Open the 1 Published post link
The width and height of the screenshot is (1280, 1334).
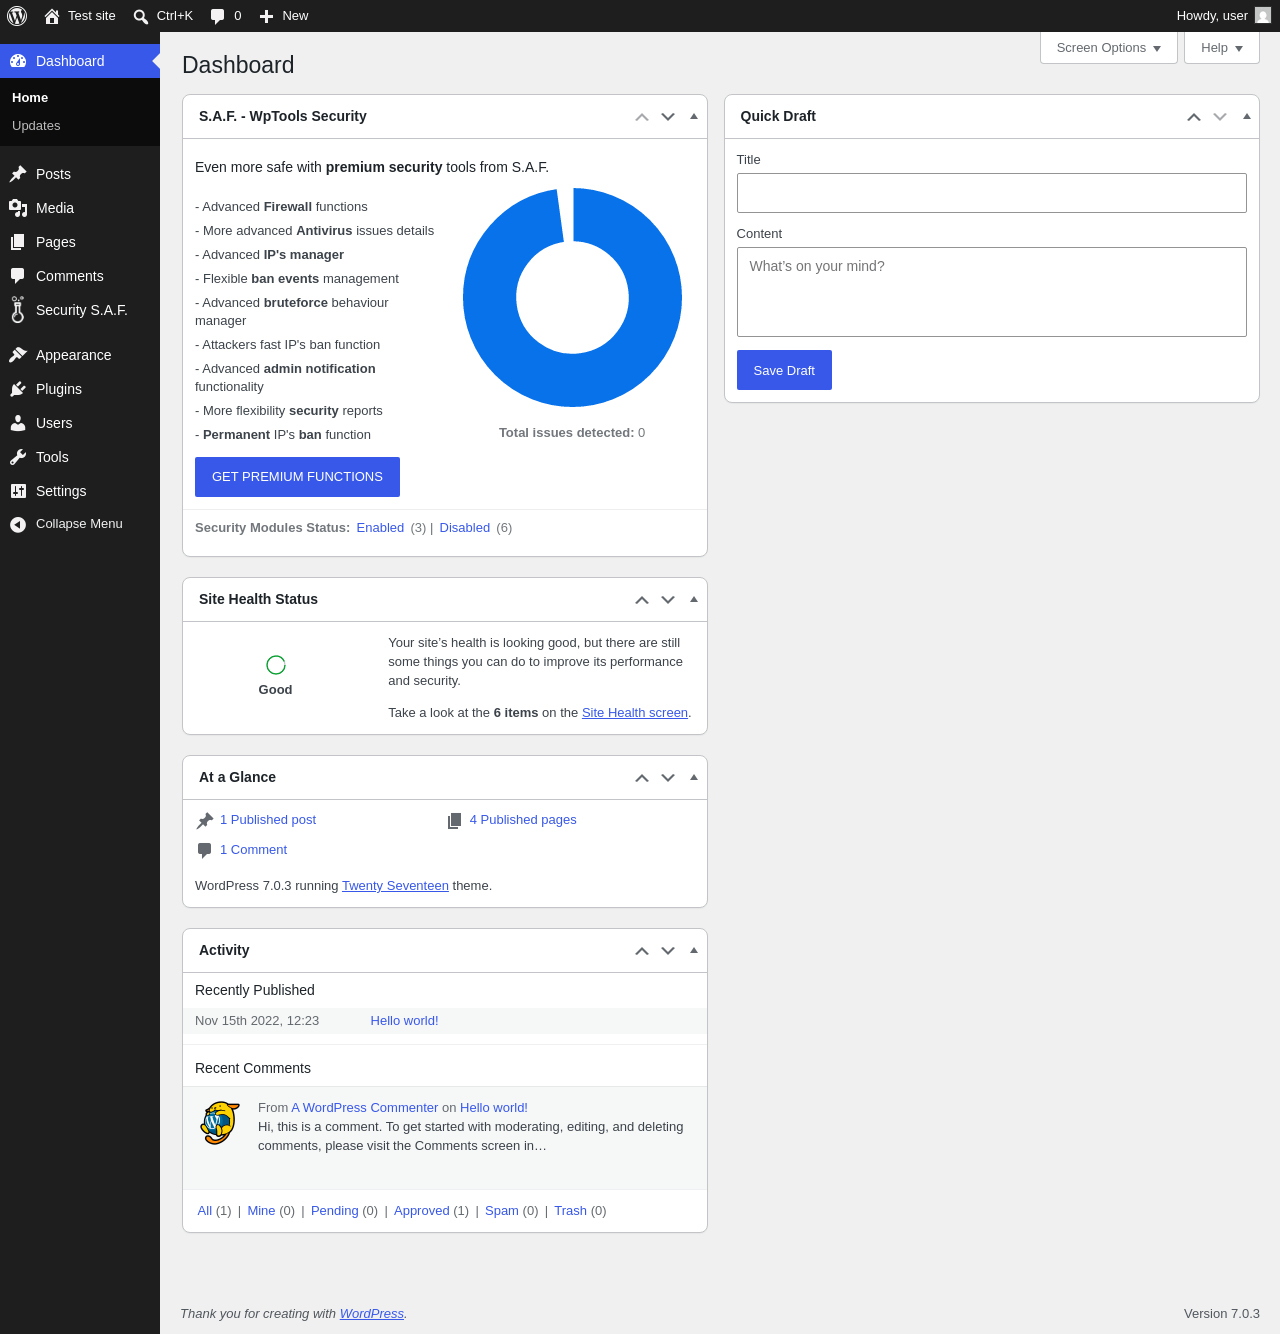point(268,820)
